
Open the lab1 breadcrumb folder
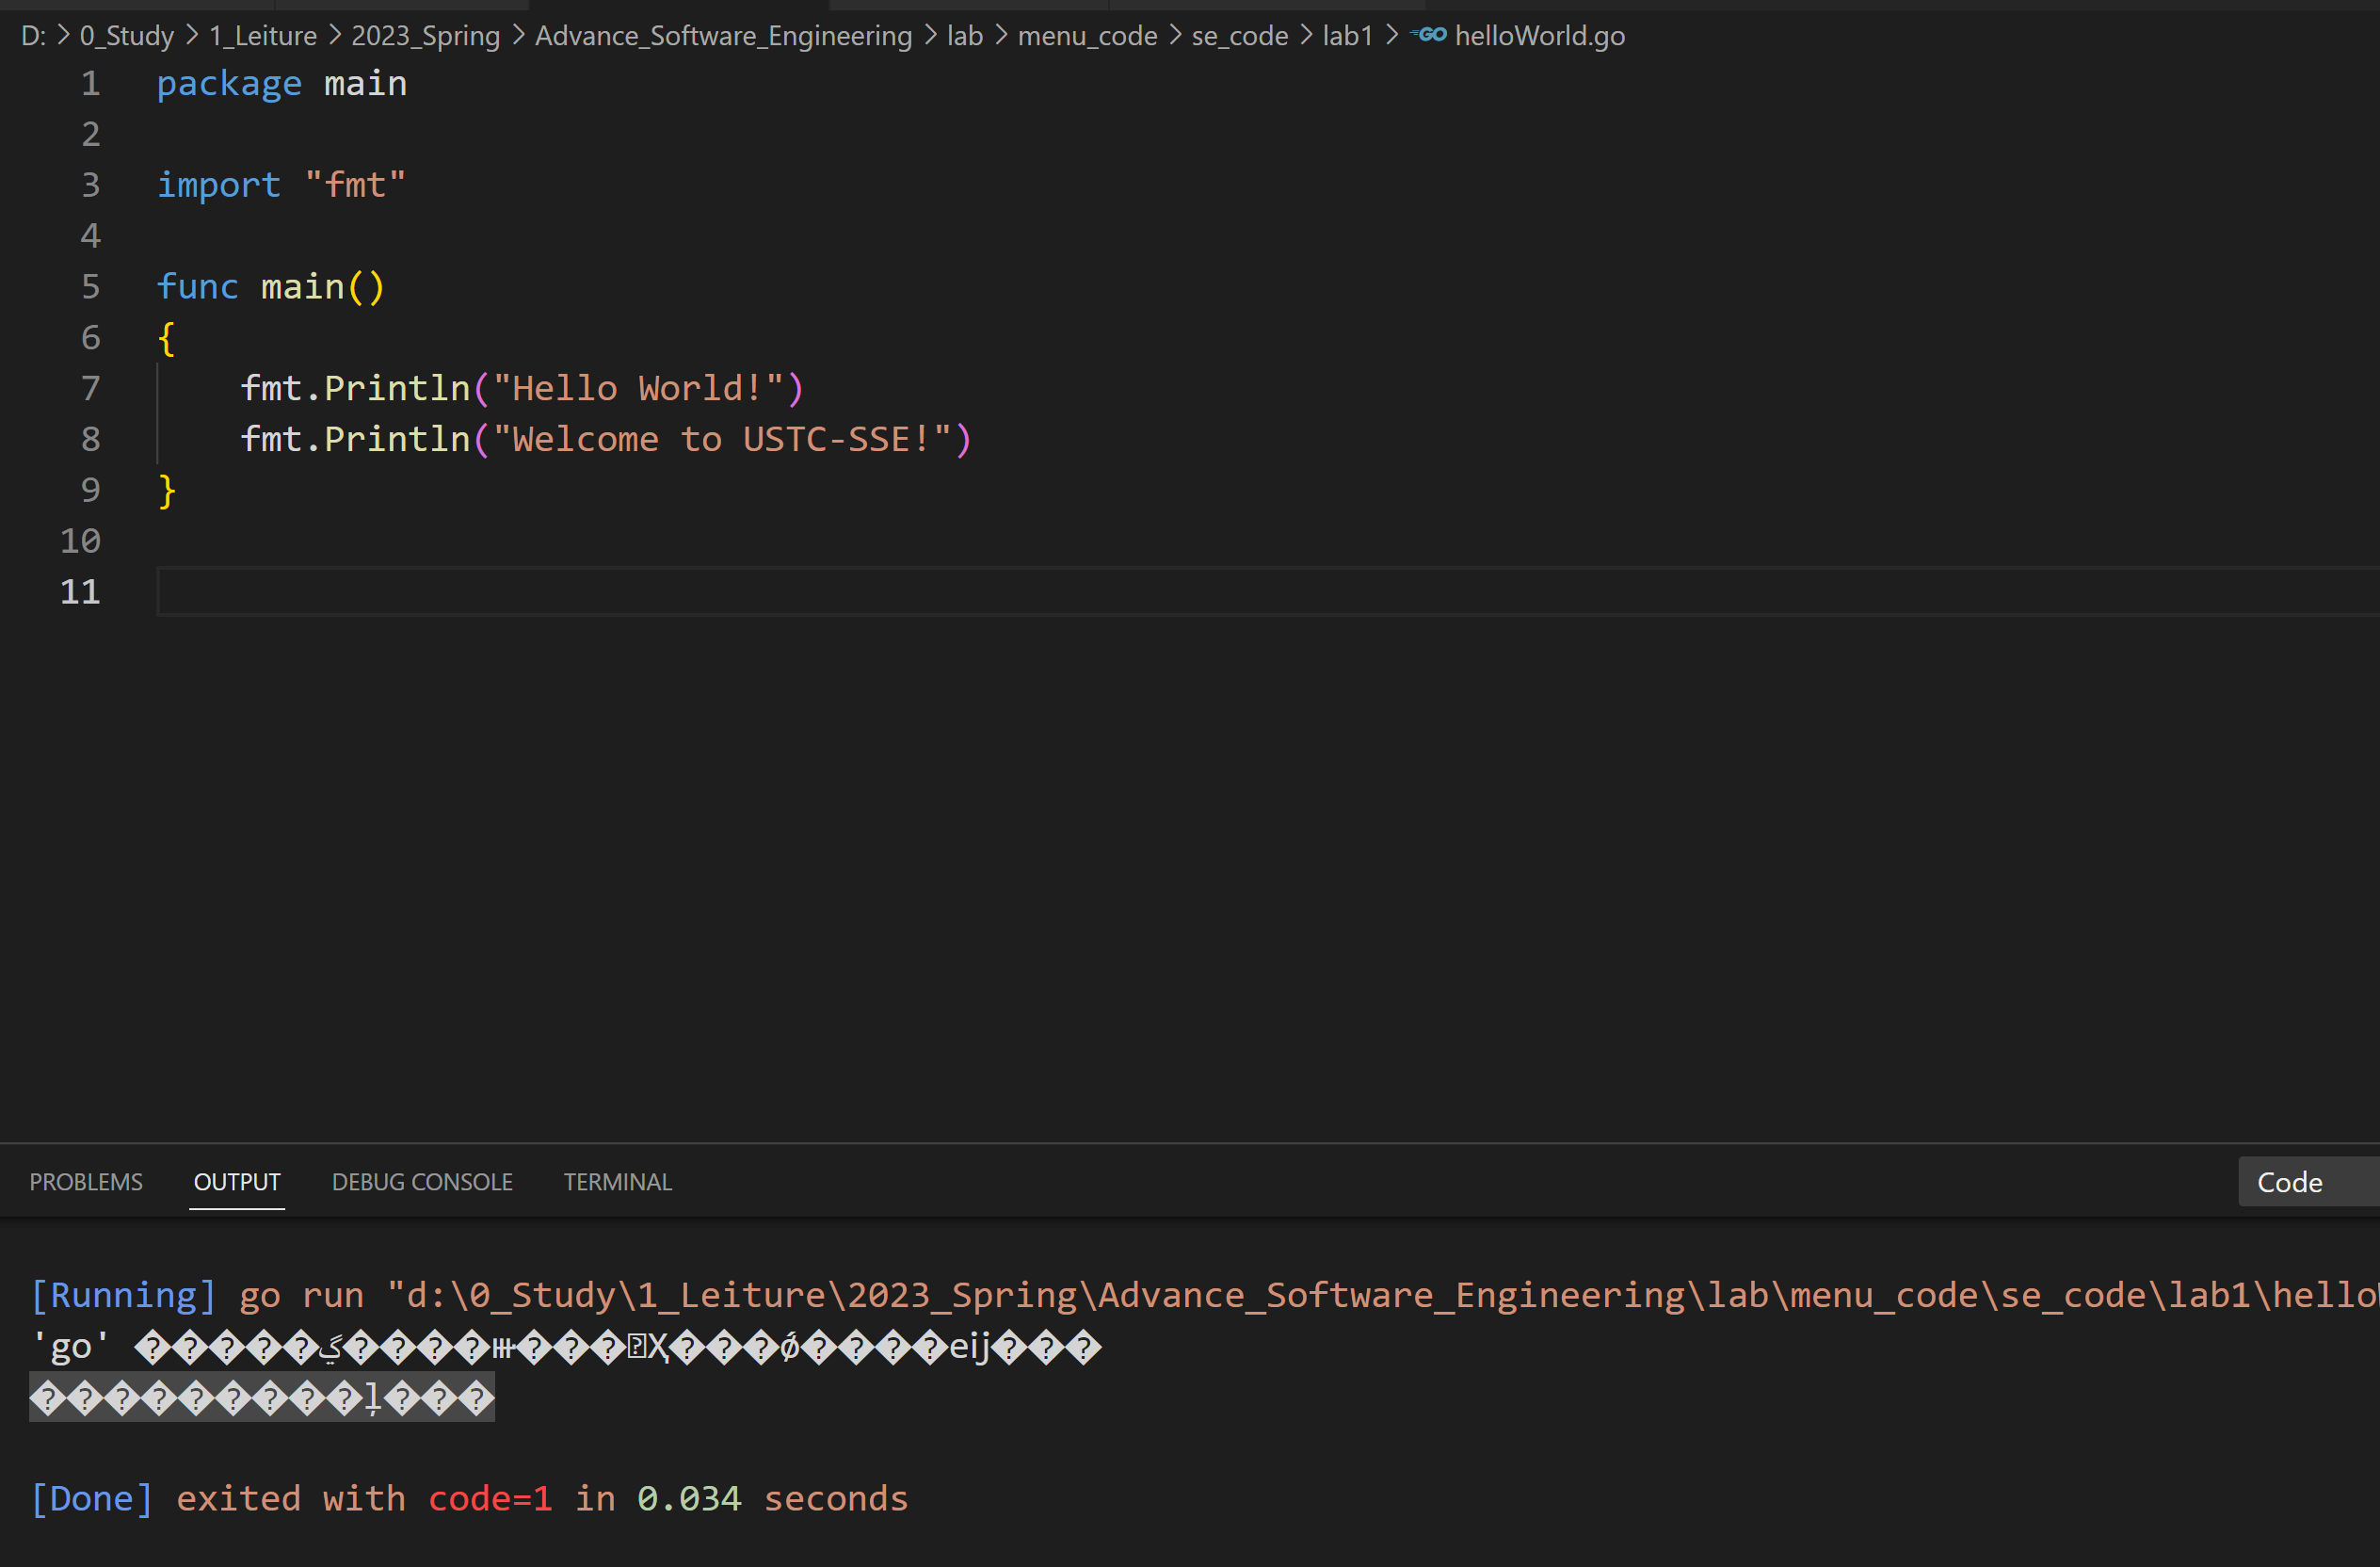pos(1347,36)
